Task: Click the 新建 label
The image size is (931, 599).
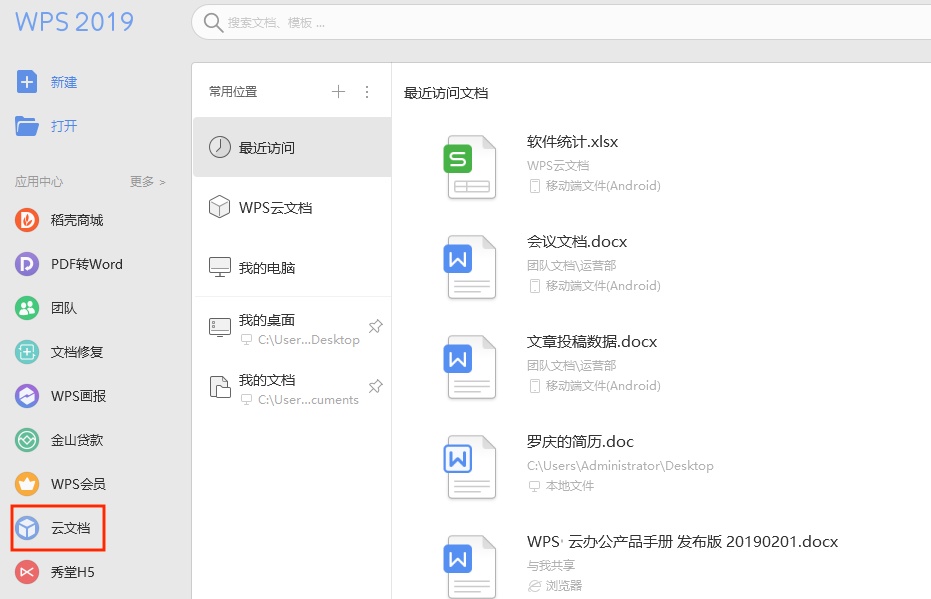Action: coord(64,83)
